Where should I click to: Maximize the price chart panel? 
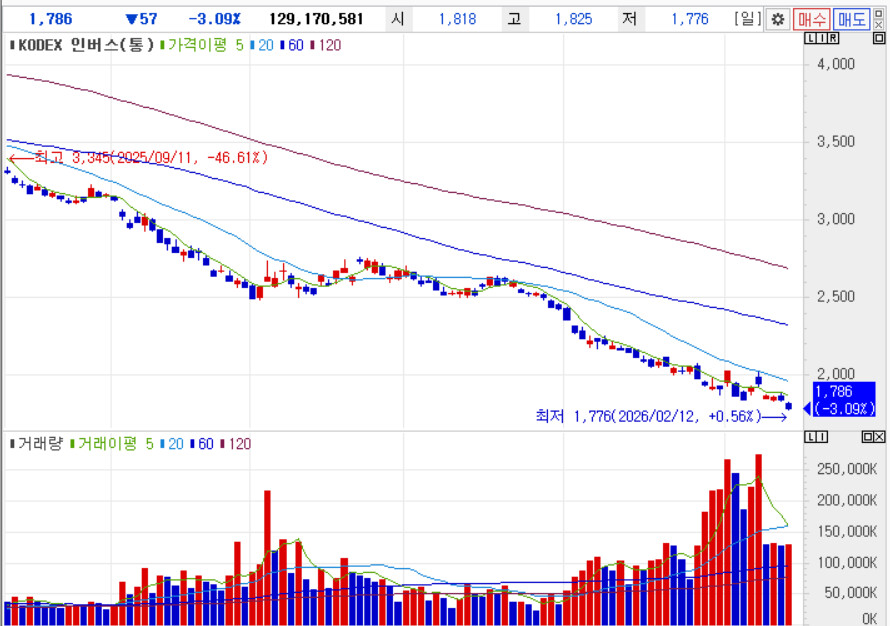point(878,38)
